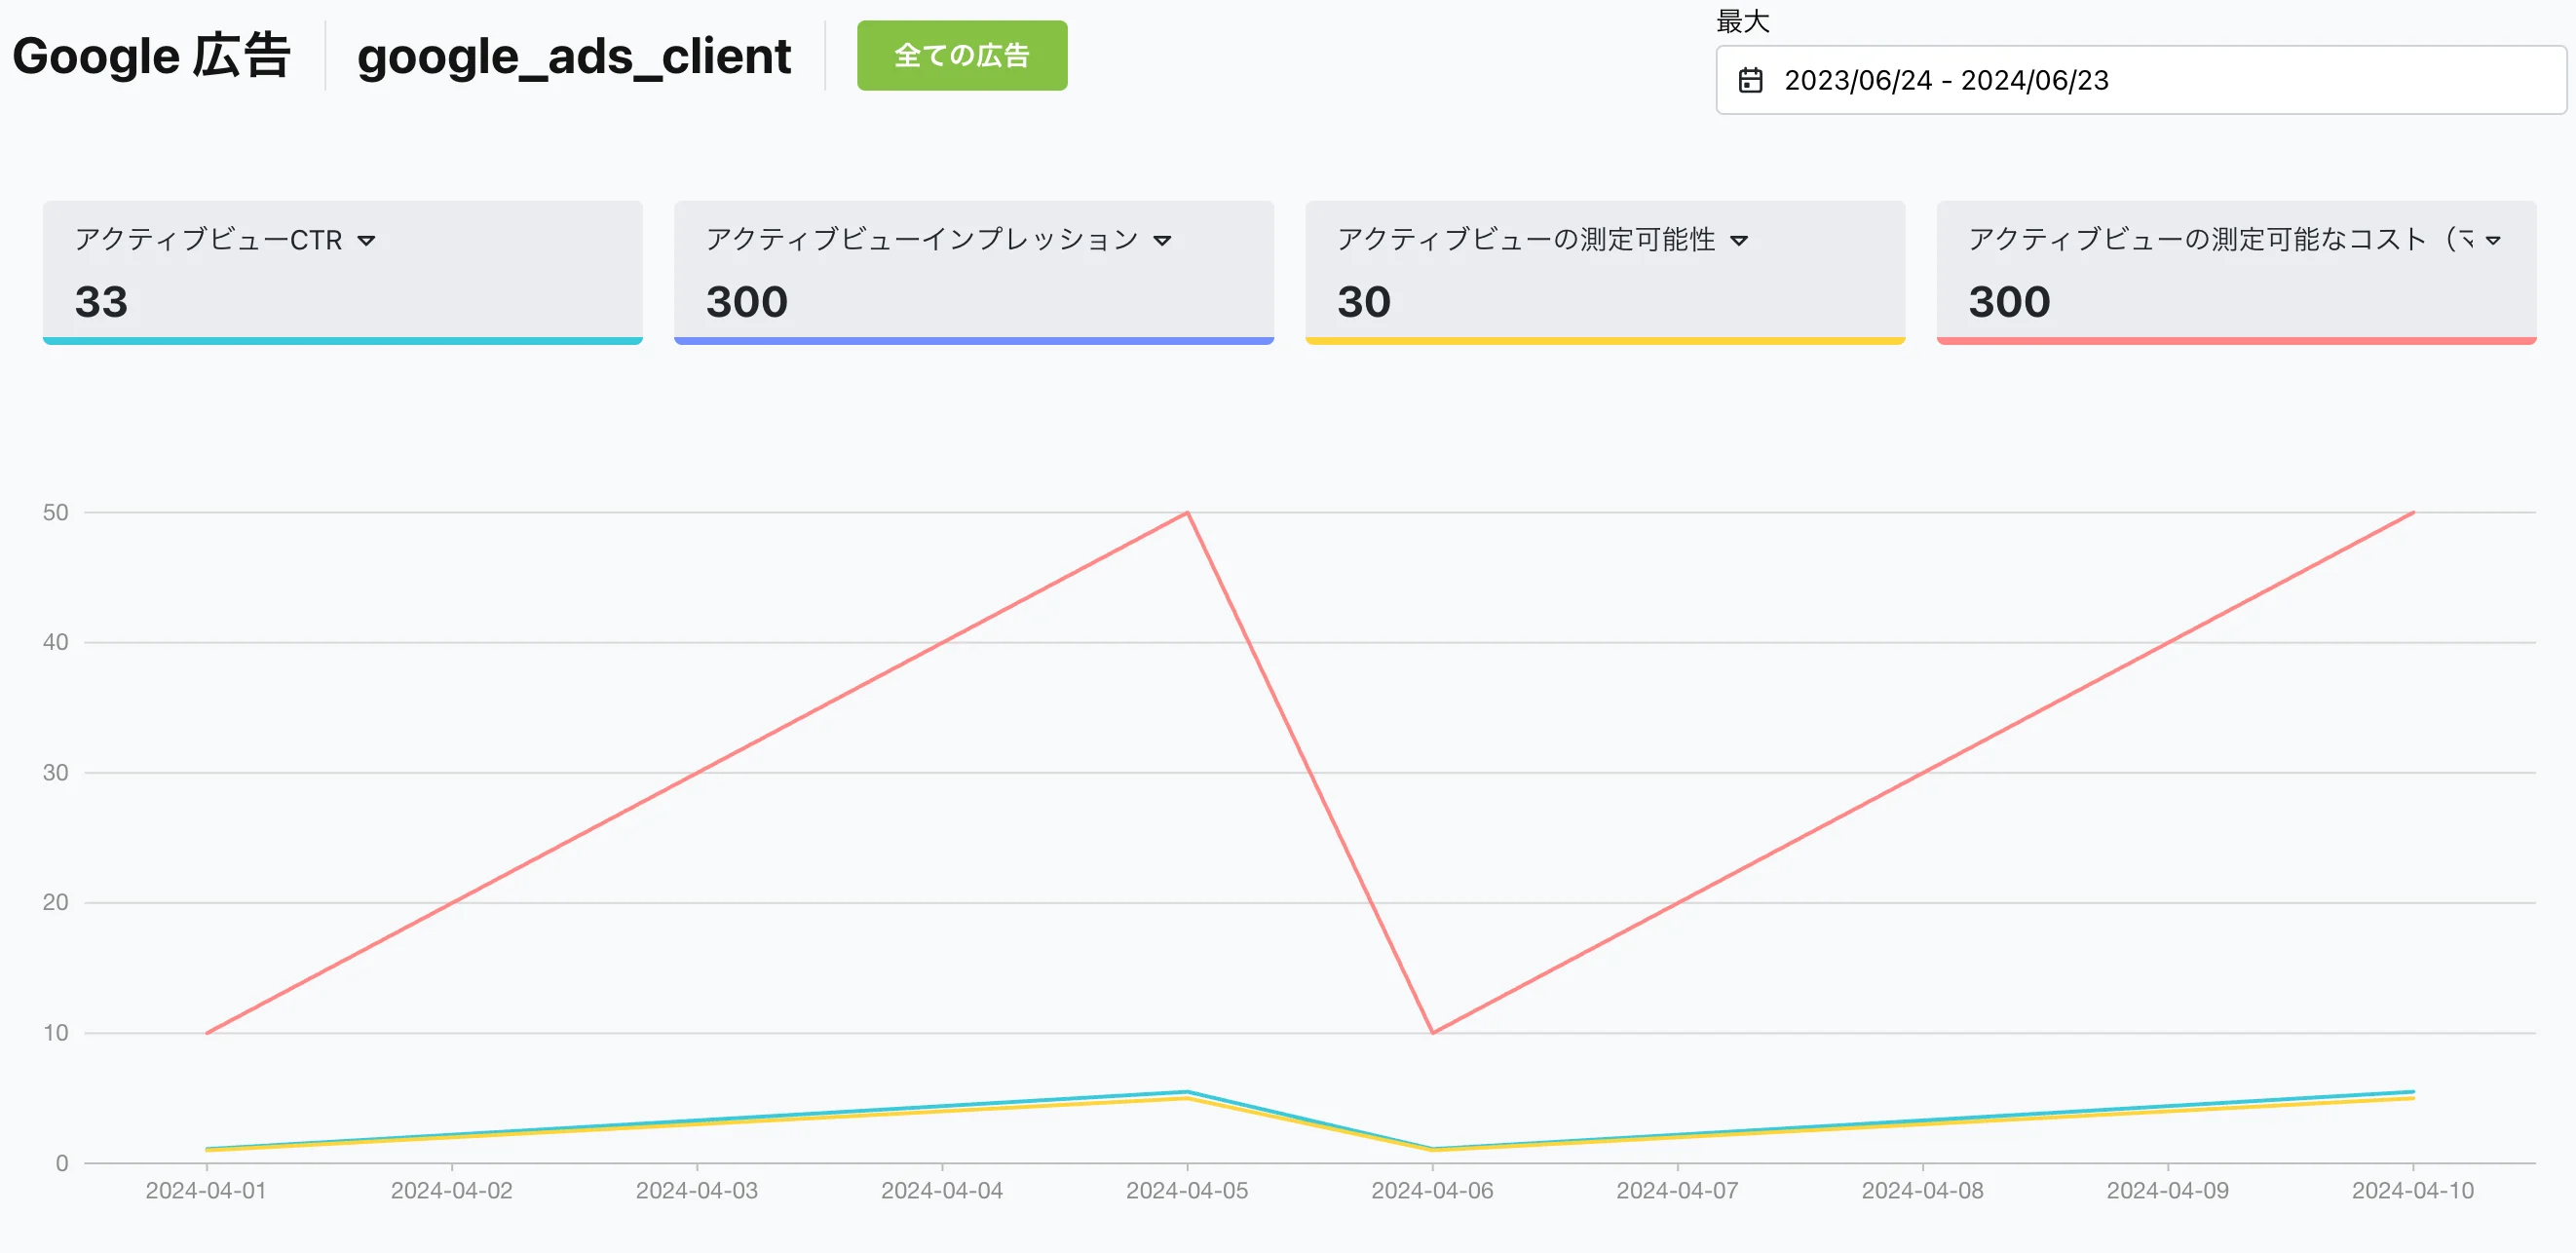2576x1253 pixels.
Task: Click the red line peak at 2024-04-05
Action: click(1187, 513)
